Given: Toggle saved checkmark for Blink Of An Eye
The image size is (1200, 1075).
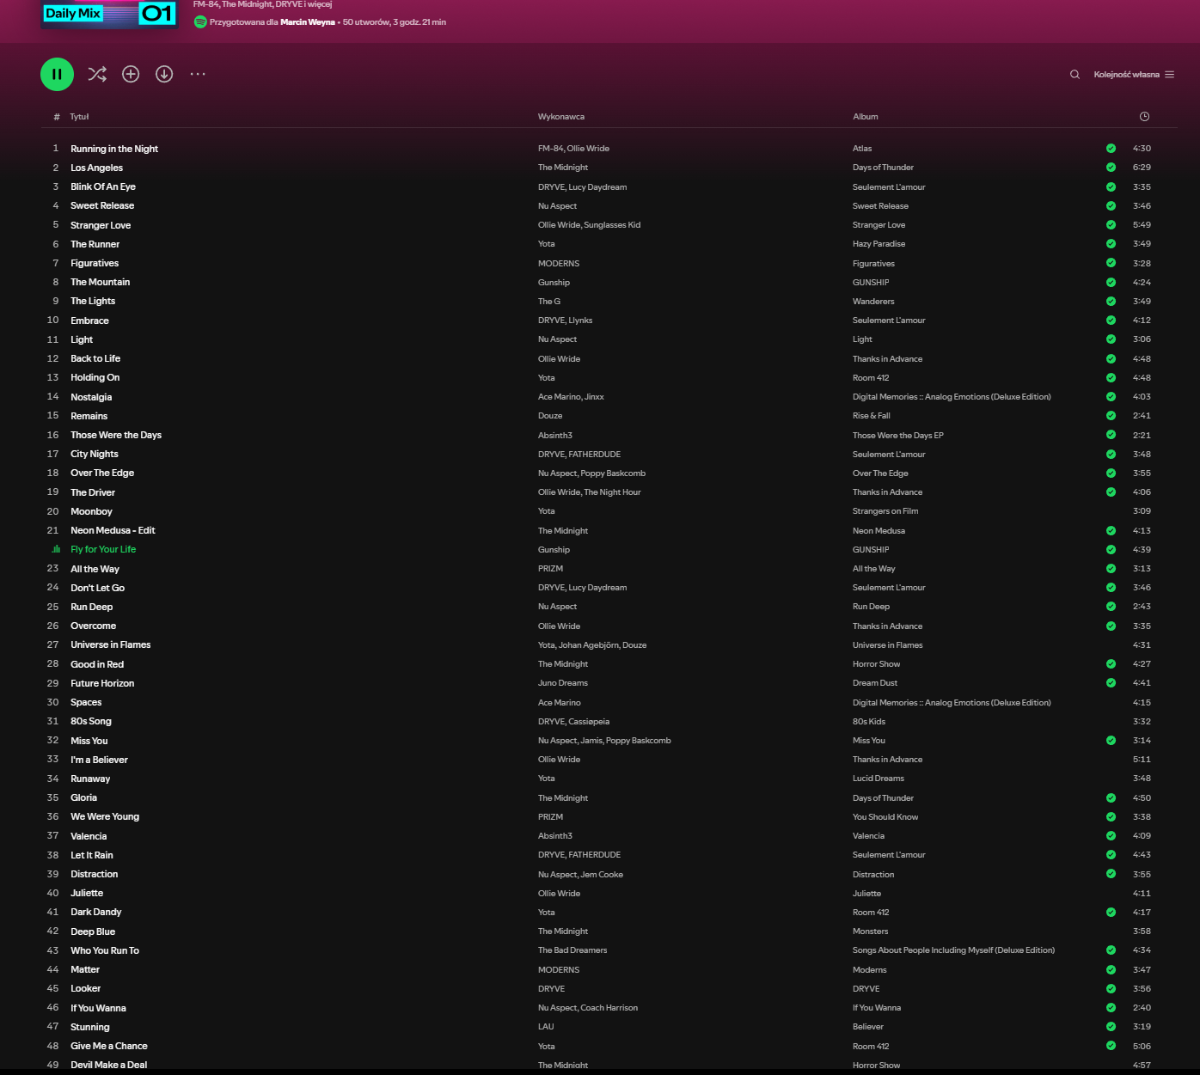Looking at the screenshot, I should (x=1111, y=187).
